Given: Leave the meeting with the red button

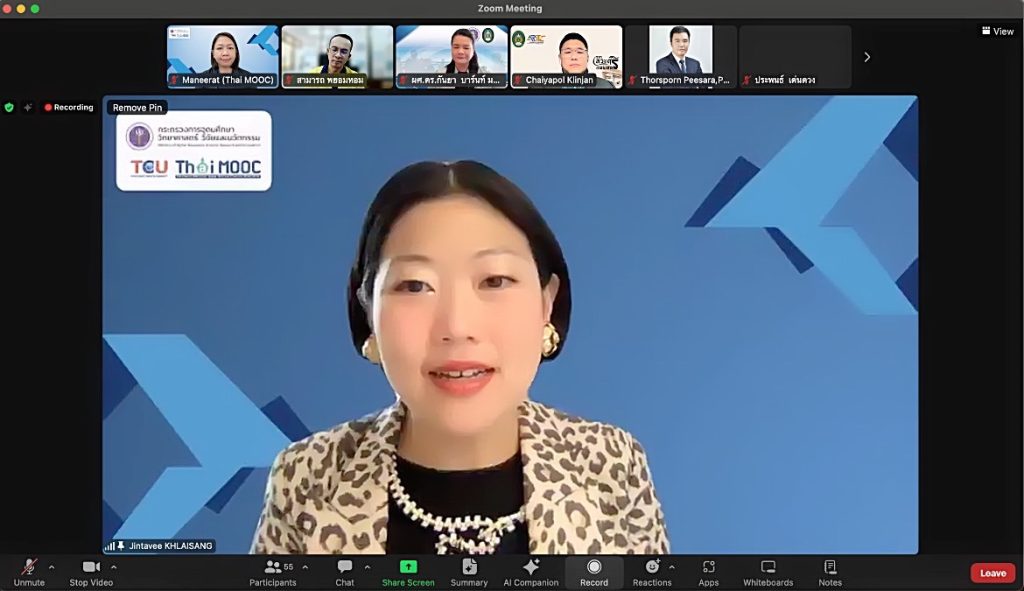Looking at the screenshot, I should [x=993, y=573].
